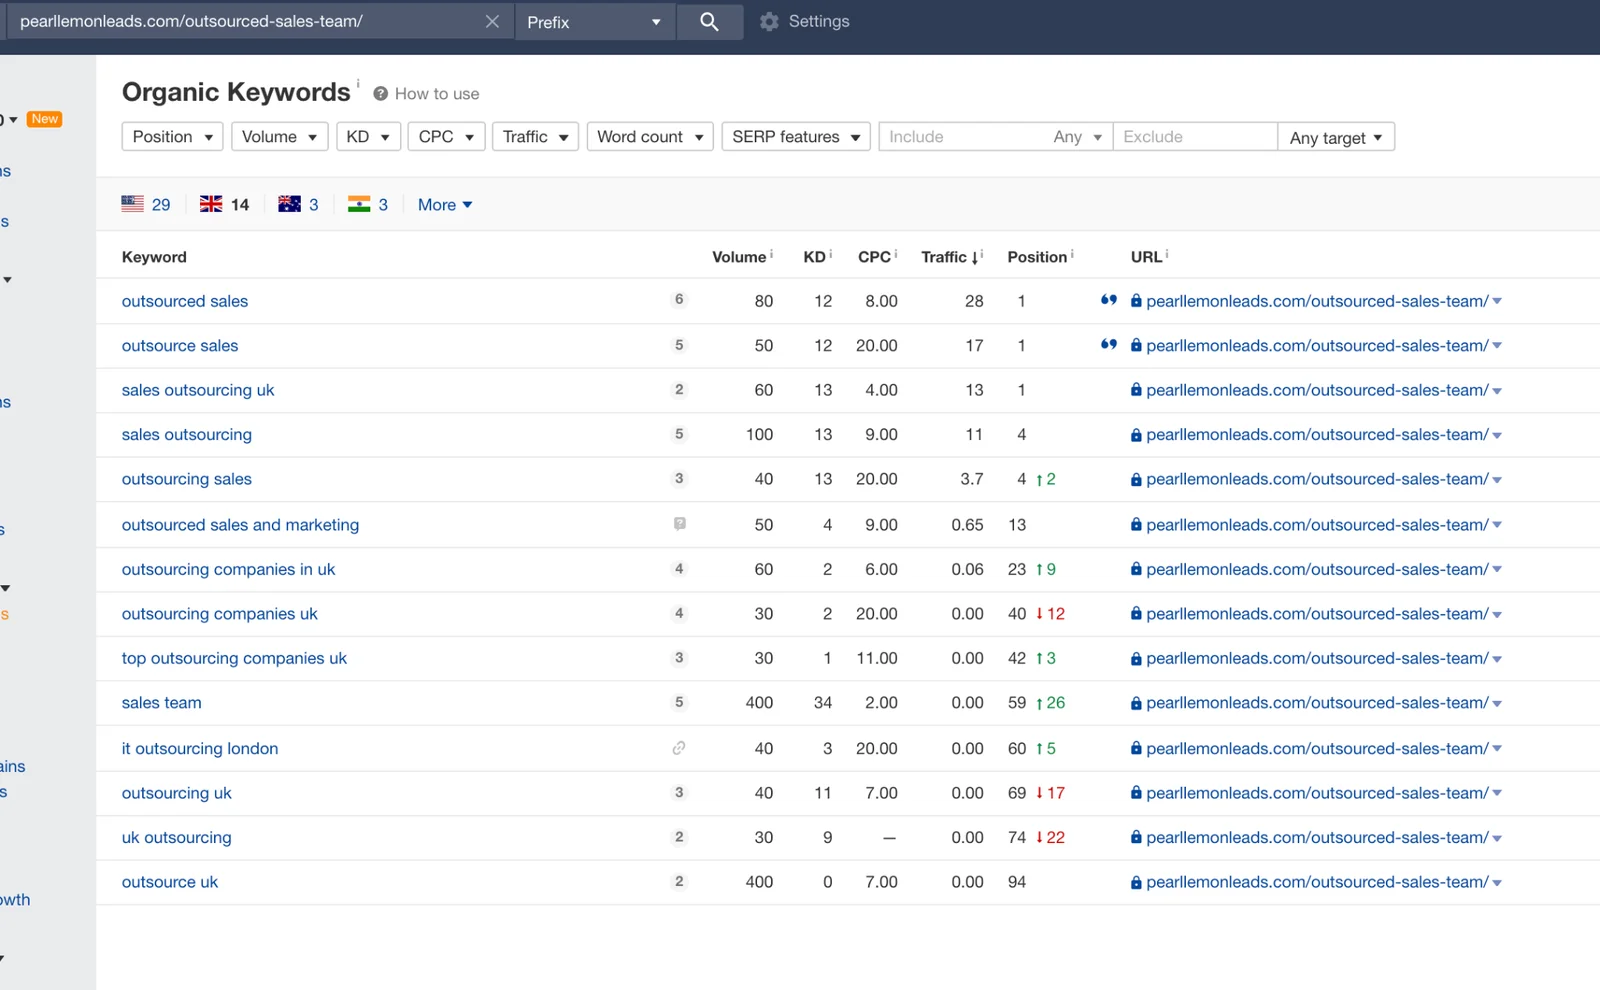This screenshot has width=1600, height=990.
Task: Open Settings gear icon
Action: (x=768, y=22)
